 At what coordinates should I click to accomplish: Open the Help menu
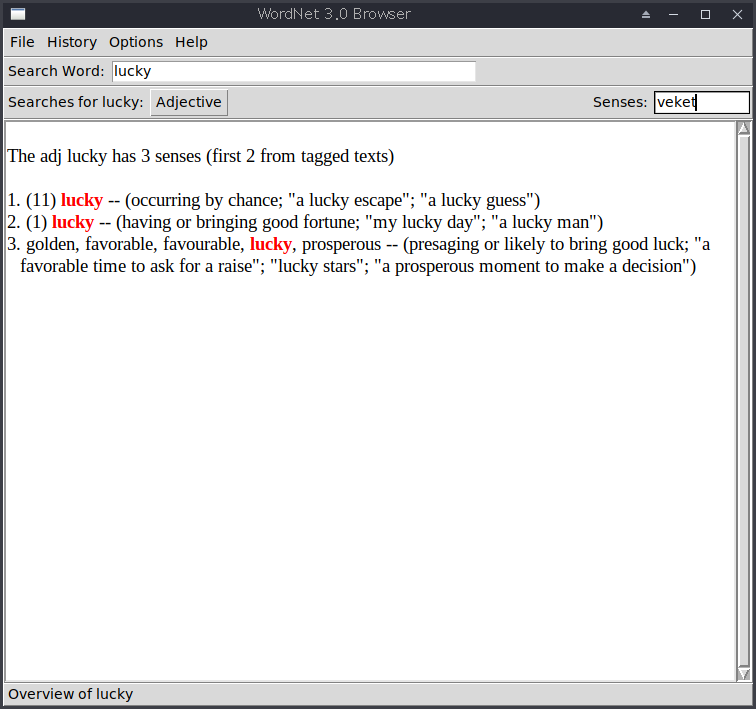(x=191, y=42)
